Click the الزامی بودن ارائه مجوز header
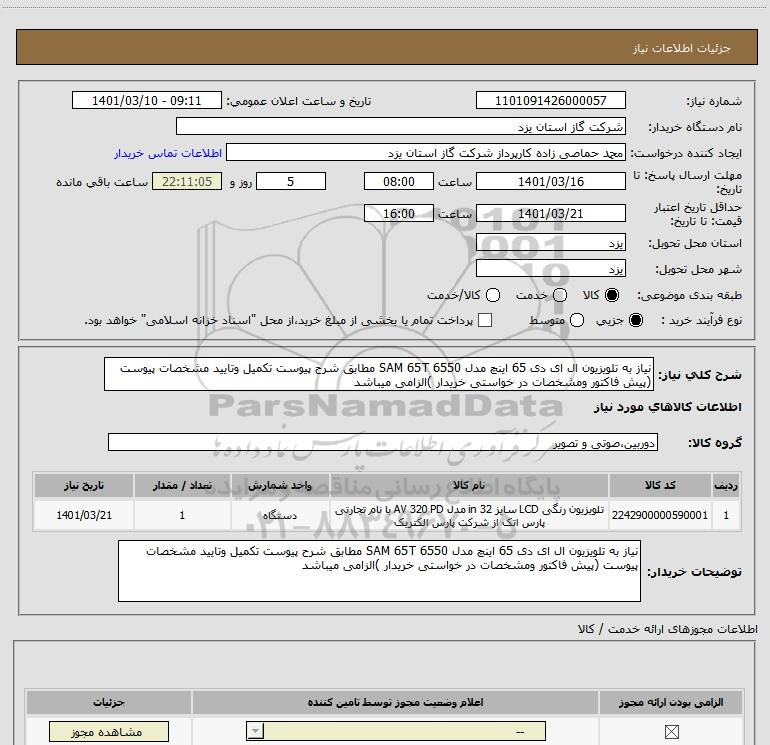770x745 pixels. [671, 703]
